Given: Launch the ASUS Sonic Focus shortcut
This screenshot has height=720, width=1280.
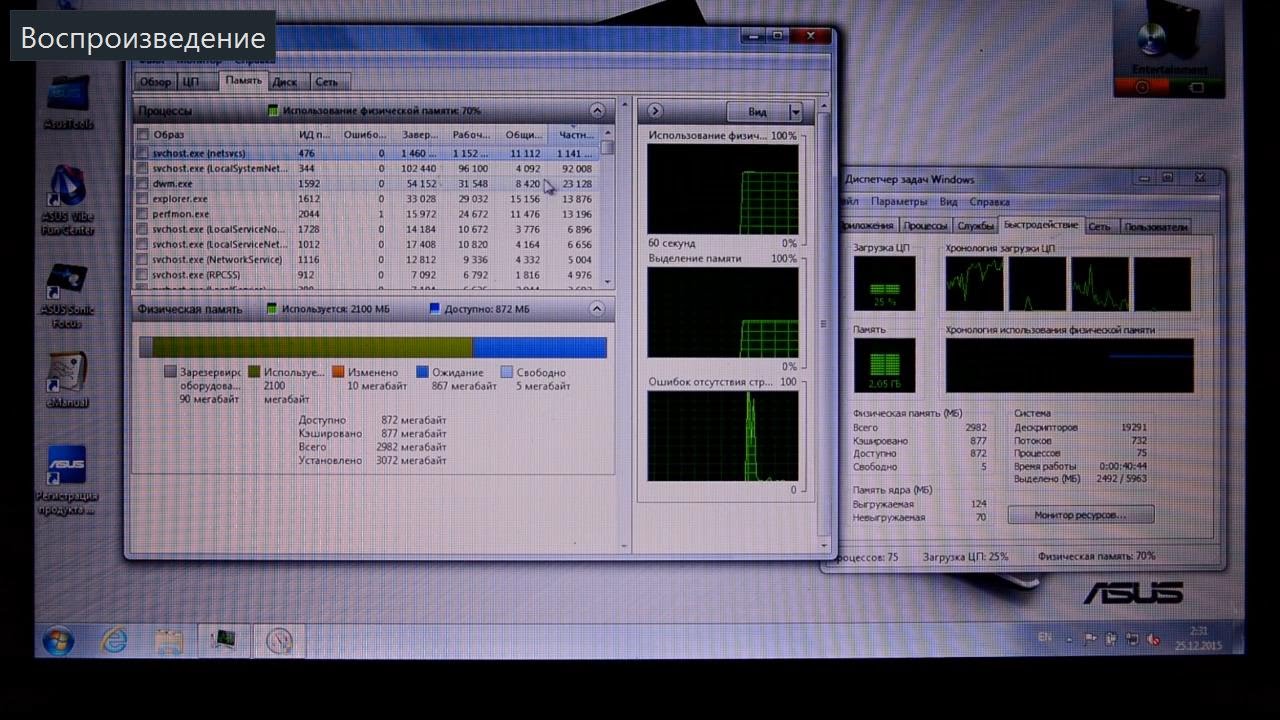Looking at the screenshot, I should point(67,293).
